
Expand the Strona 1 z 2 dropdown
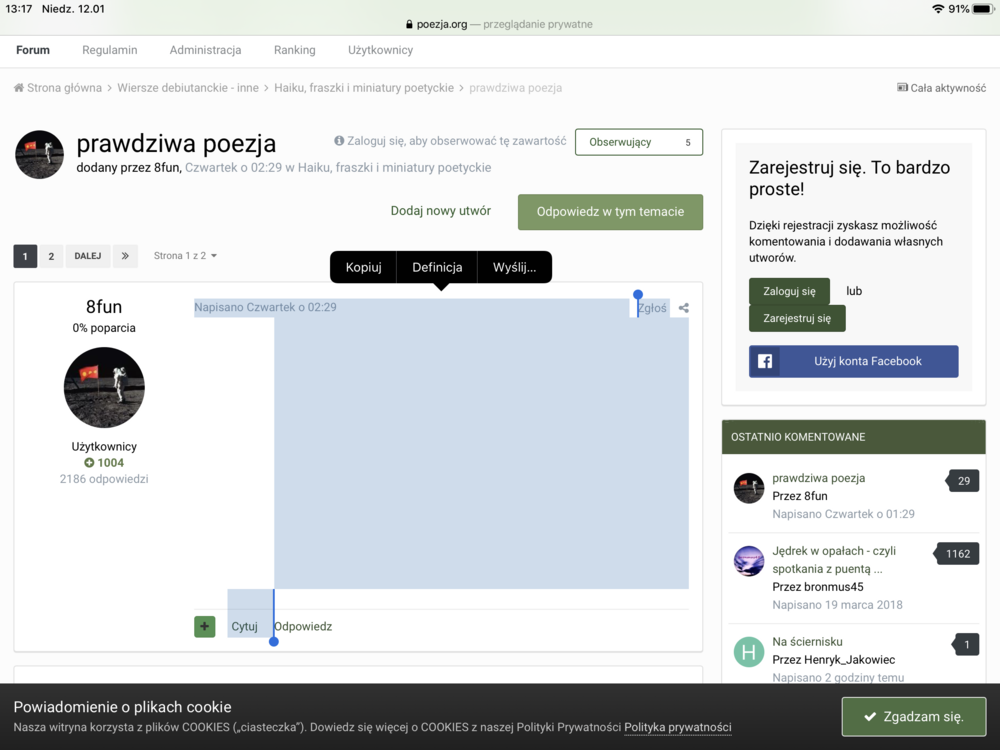click(185, 256)
